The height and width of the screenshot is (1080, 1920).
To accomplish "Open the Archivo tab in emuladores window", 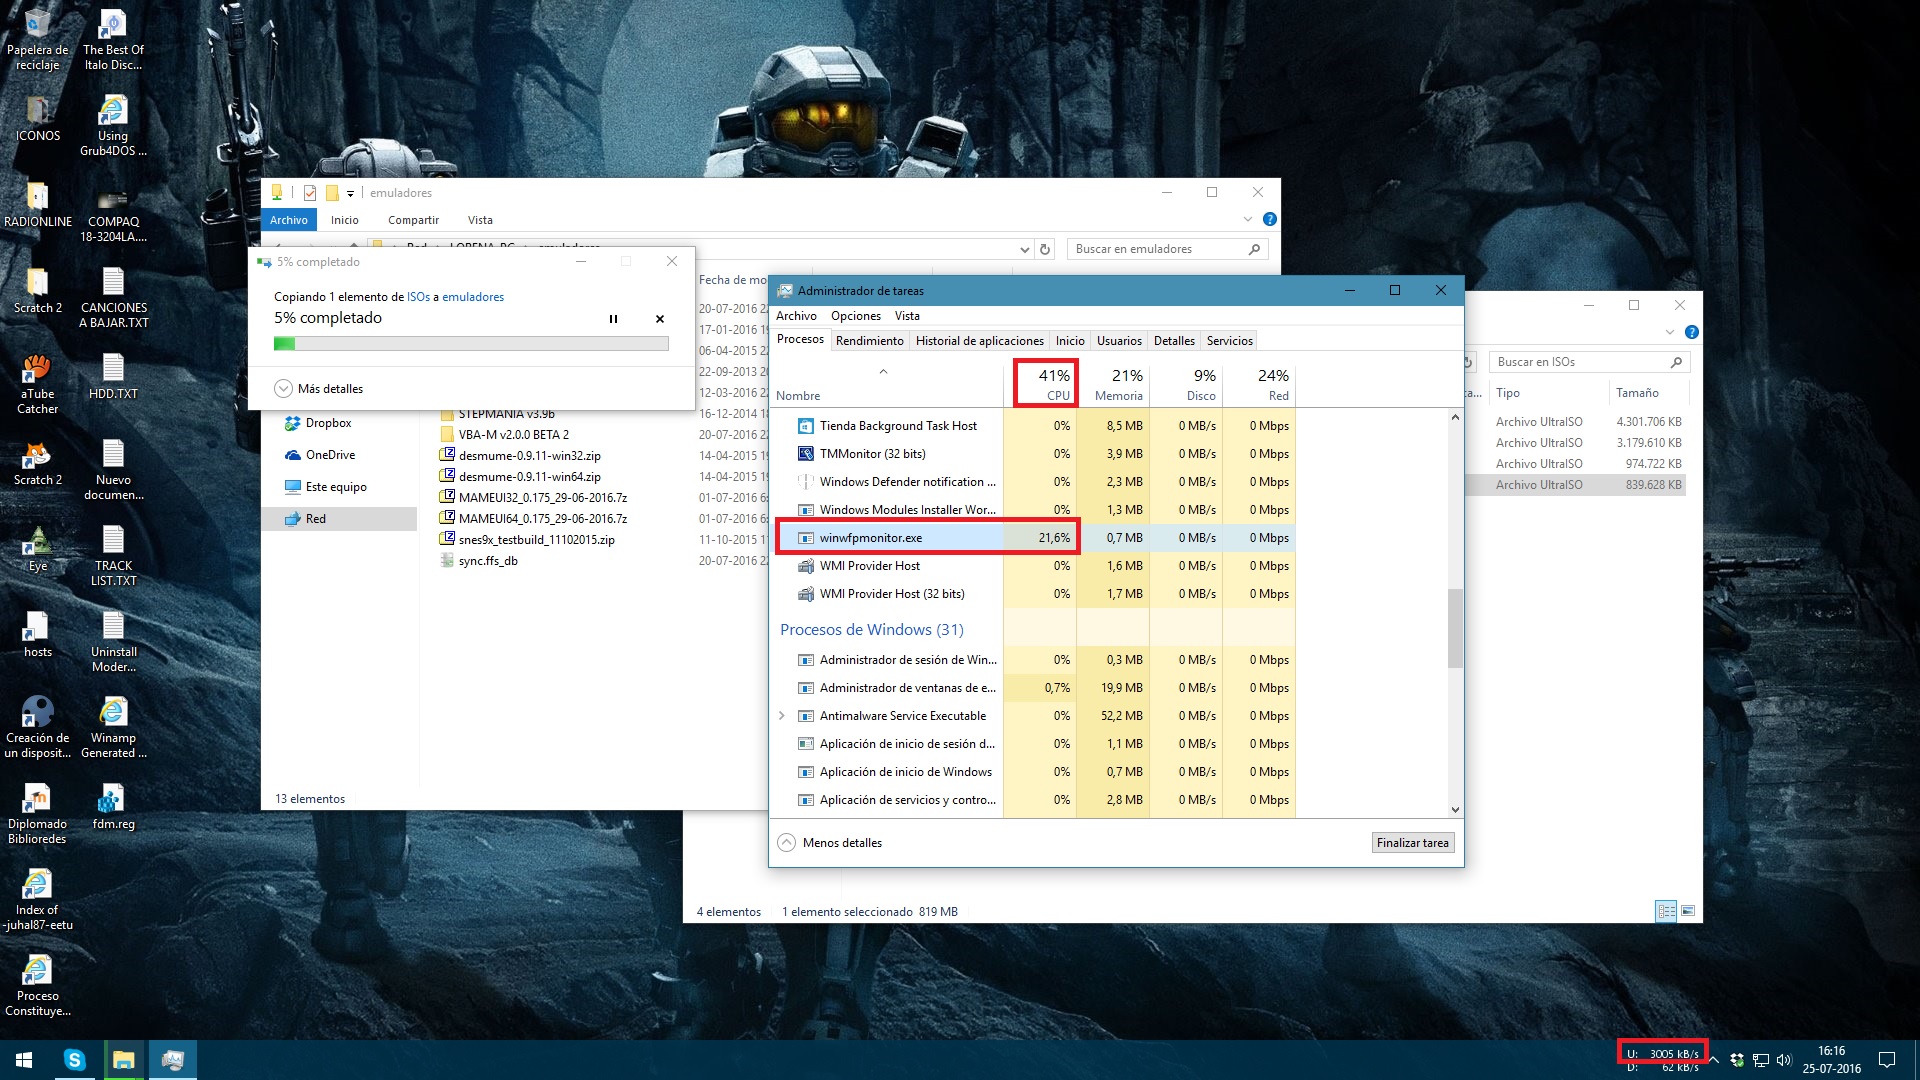I will click(x=289, y=220).
